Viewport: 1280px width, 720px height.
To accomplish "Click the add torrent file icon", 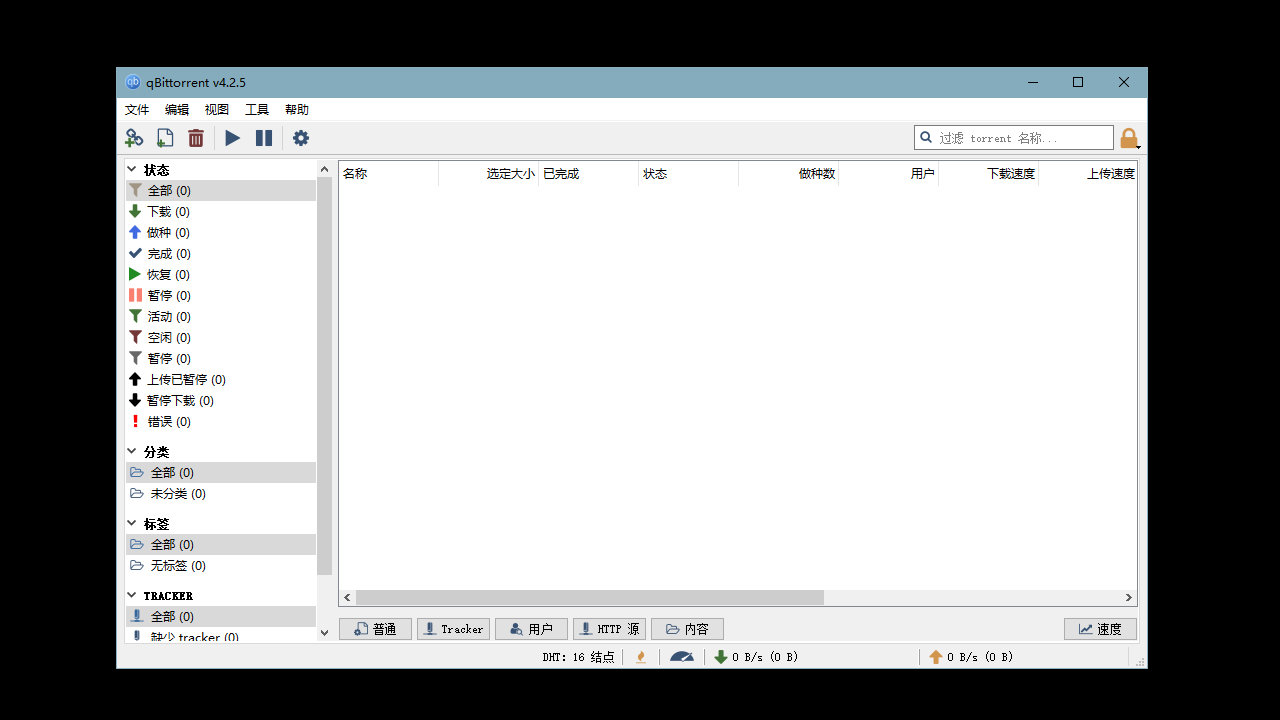I will (165, 138).
